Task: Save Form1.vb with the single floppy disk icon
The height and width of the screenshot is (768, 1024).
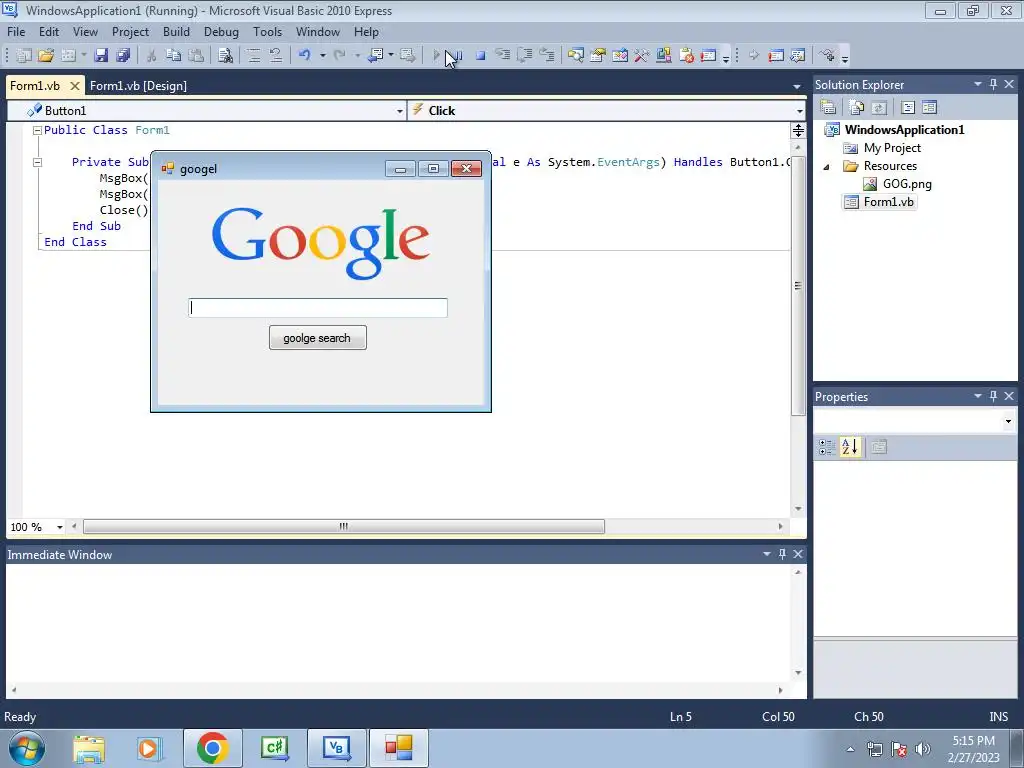Action: [101, 56]
